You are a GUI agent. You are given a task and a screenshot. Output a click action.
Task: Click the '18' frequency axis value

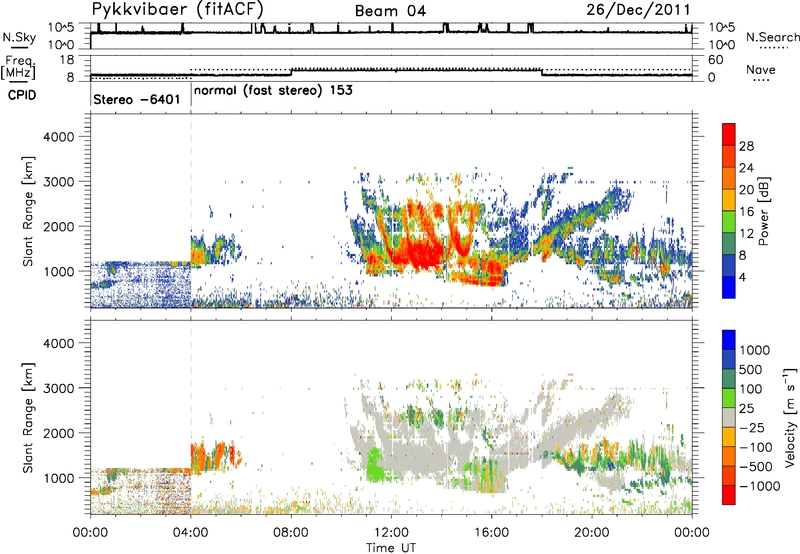[x=66, y=59]
